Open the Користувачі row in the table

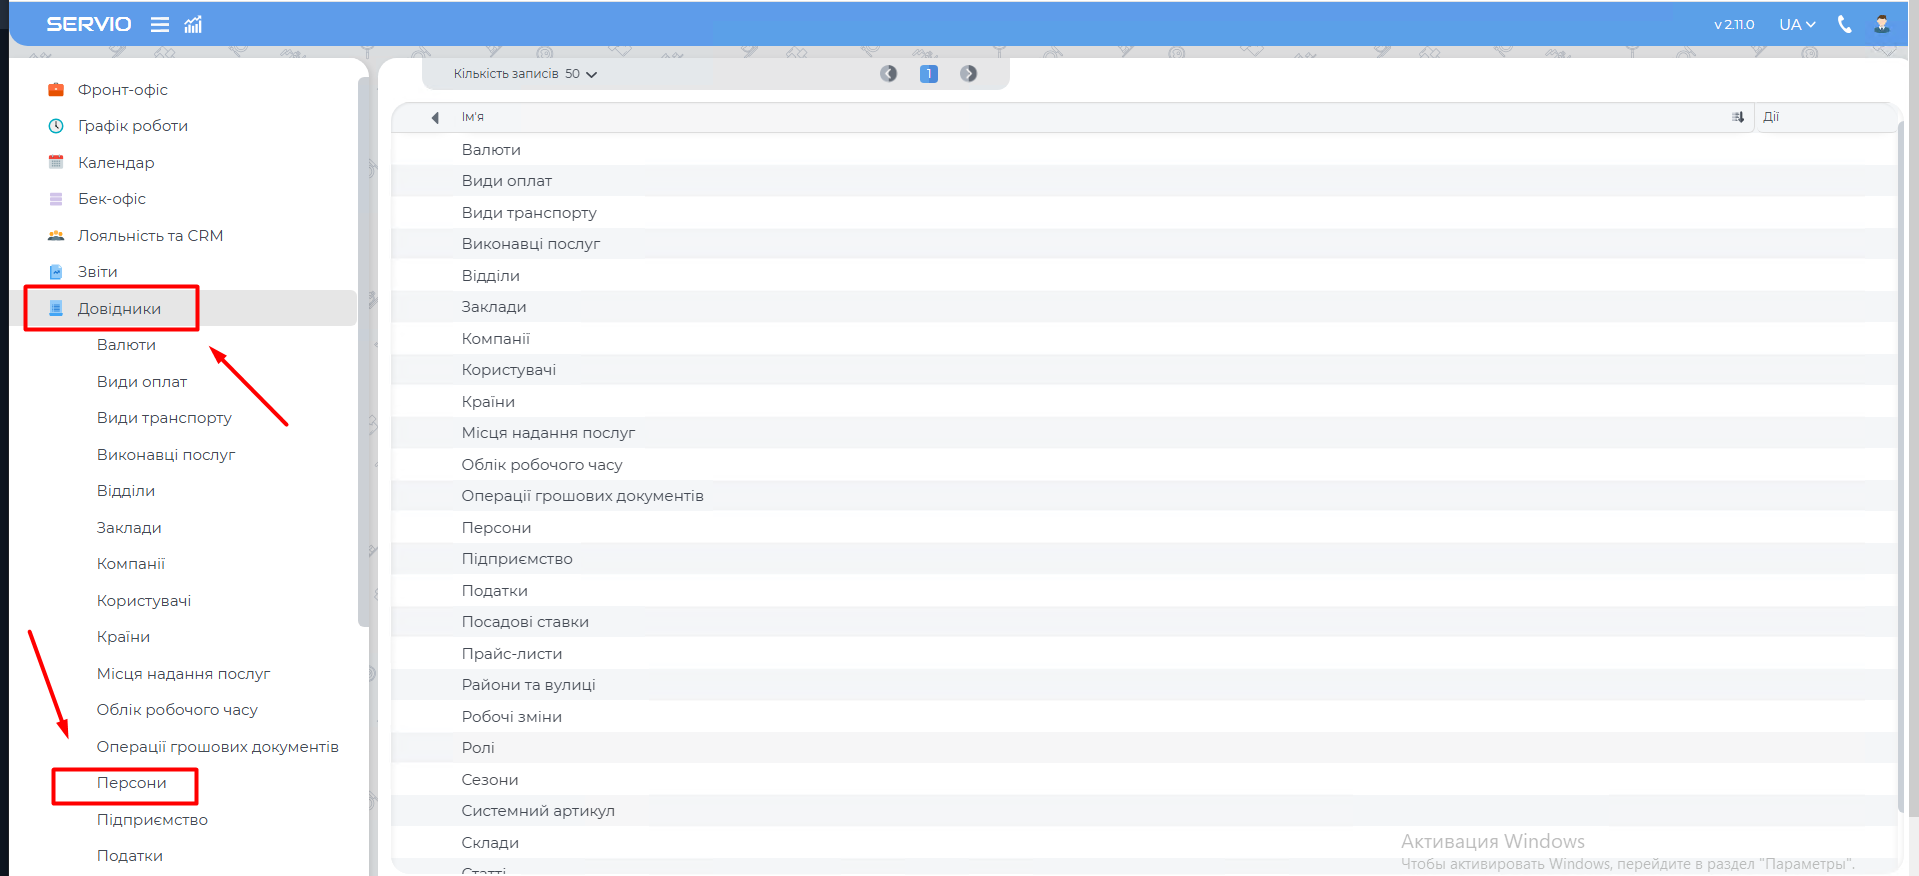[x=508, y=370]
